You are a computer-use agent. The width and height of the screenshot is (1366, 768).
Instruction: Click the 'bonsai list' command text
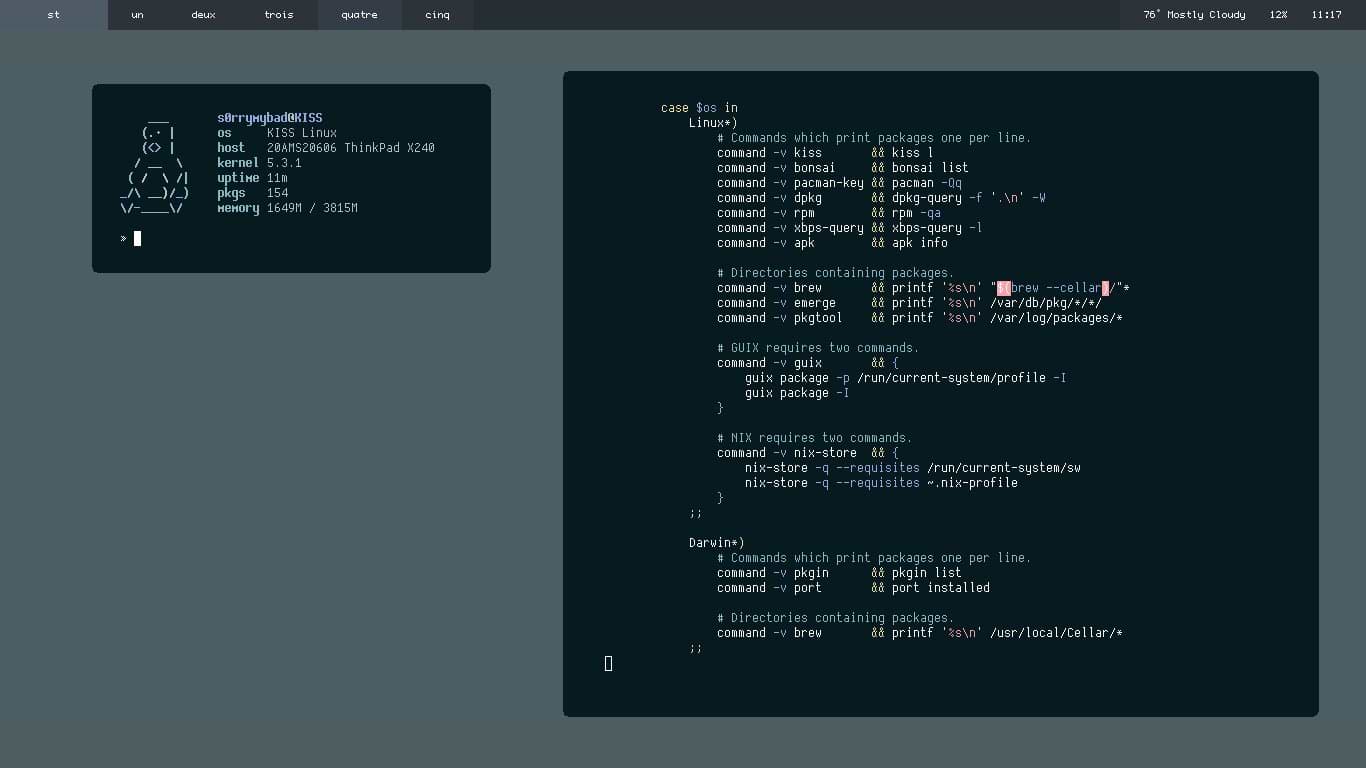(930, 168)
